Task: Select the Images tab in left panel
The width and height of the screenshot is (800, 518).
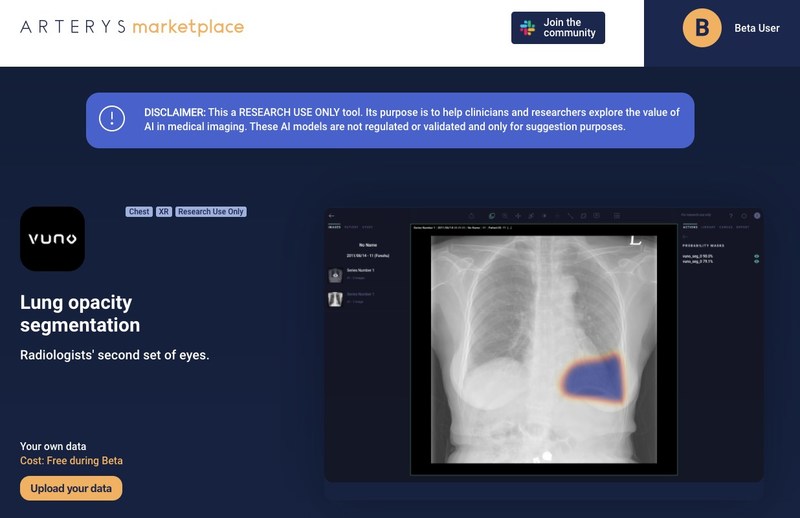Action: (x=334, y=227)
